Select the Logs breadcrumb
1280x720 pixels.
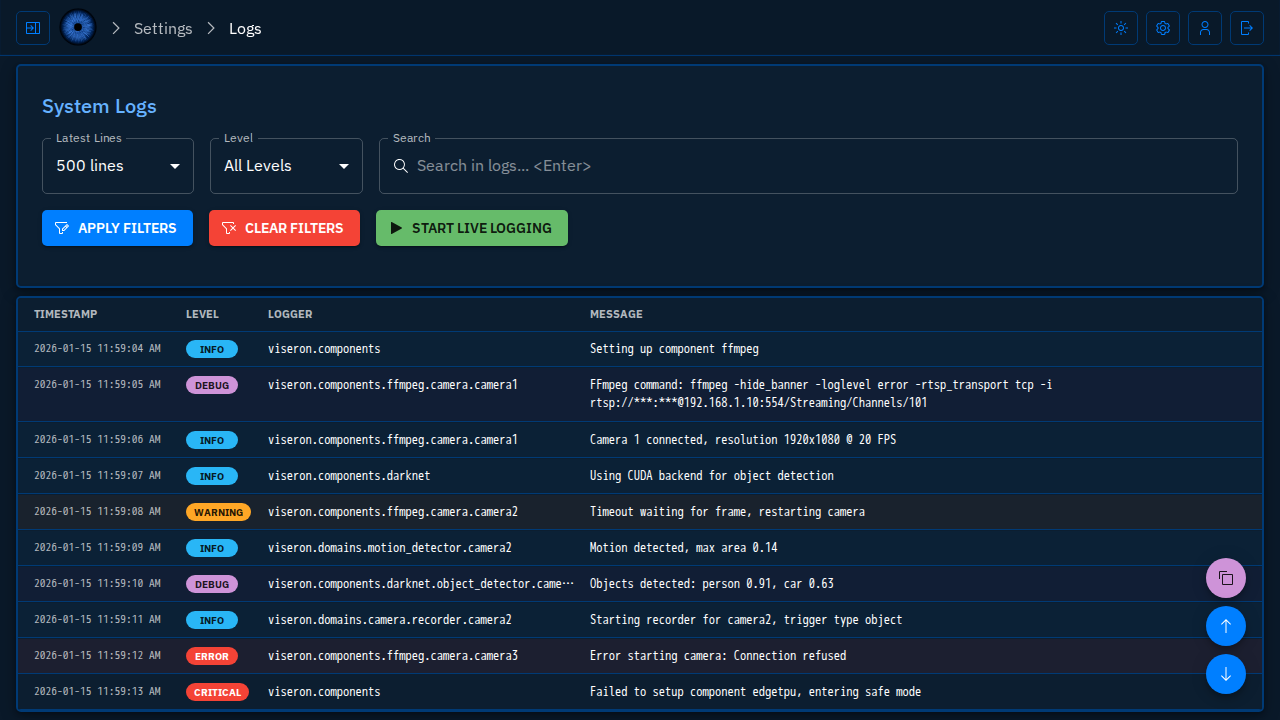(245, 28)
